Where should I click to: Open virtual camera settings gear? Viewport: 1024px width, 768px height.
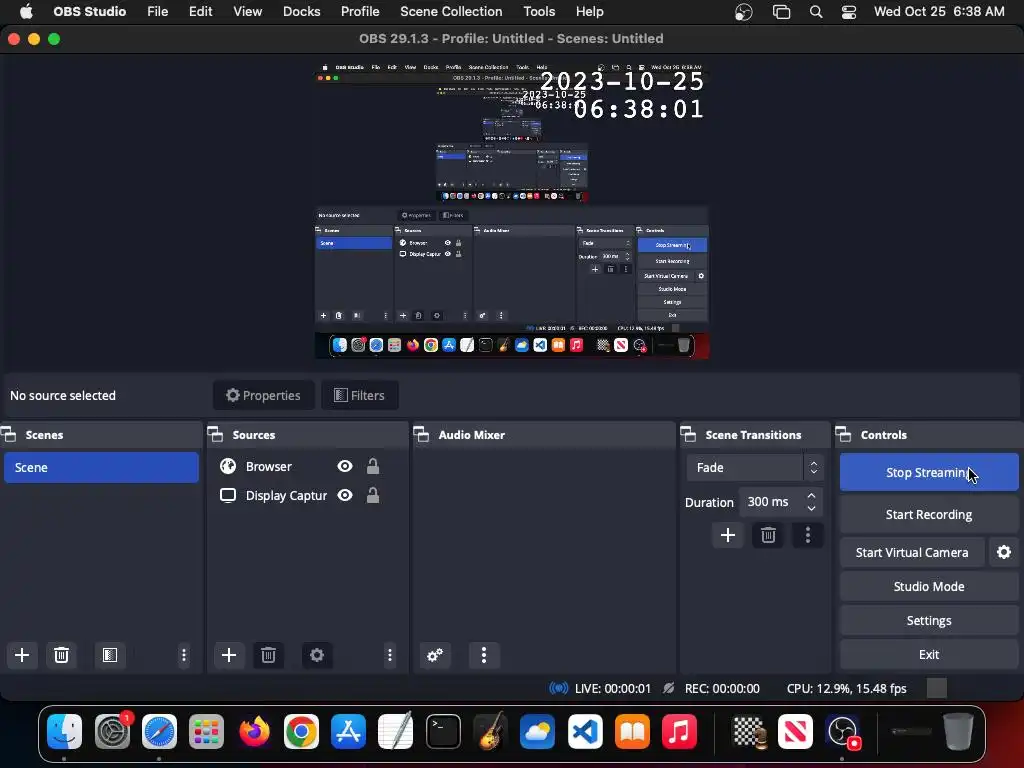tap(1004, 552)
